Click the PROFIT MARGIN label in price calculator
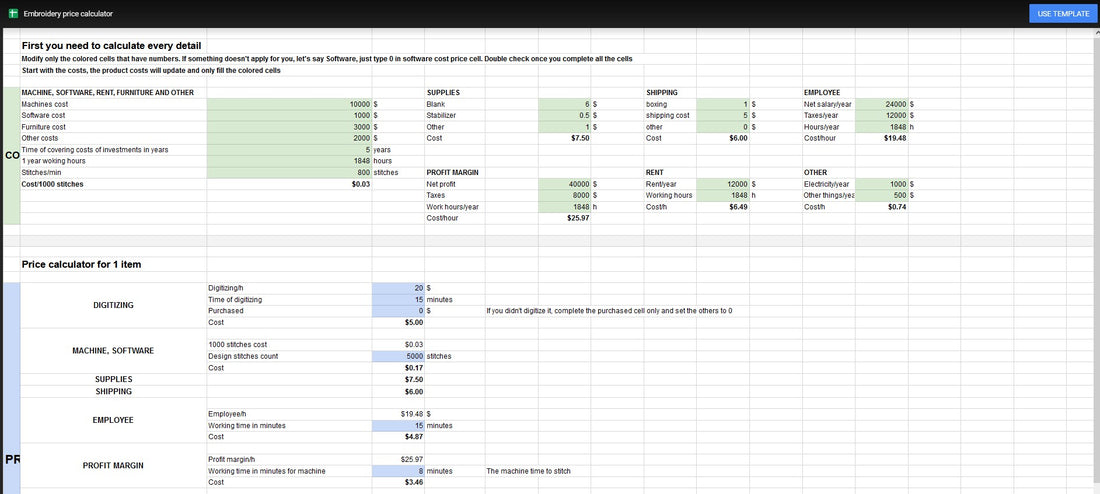The image size is (1100, 494). pyautogui.click(x=113, y=465)
